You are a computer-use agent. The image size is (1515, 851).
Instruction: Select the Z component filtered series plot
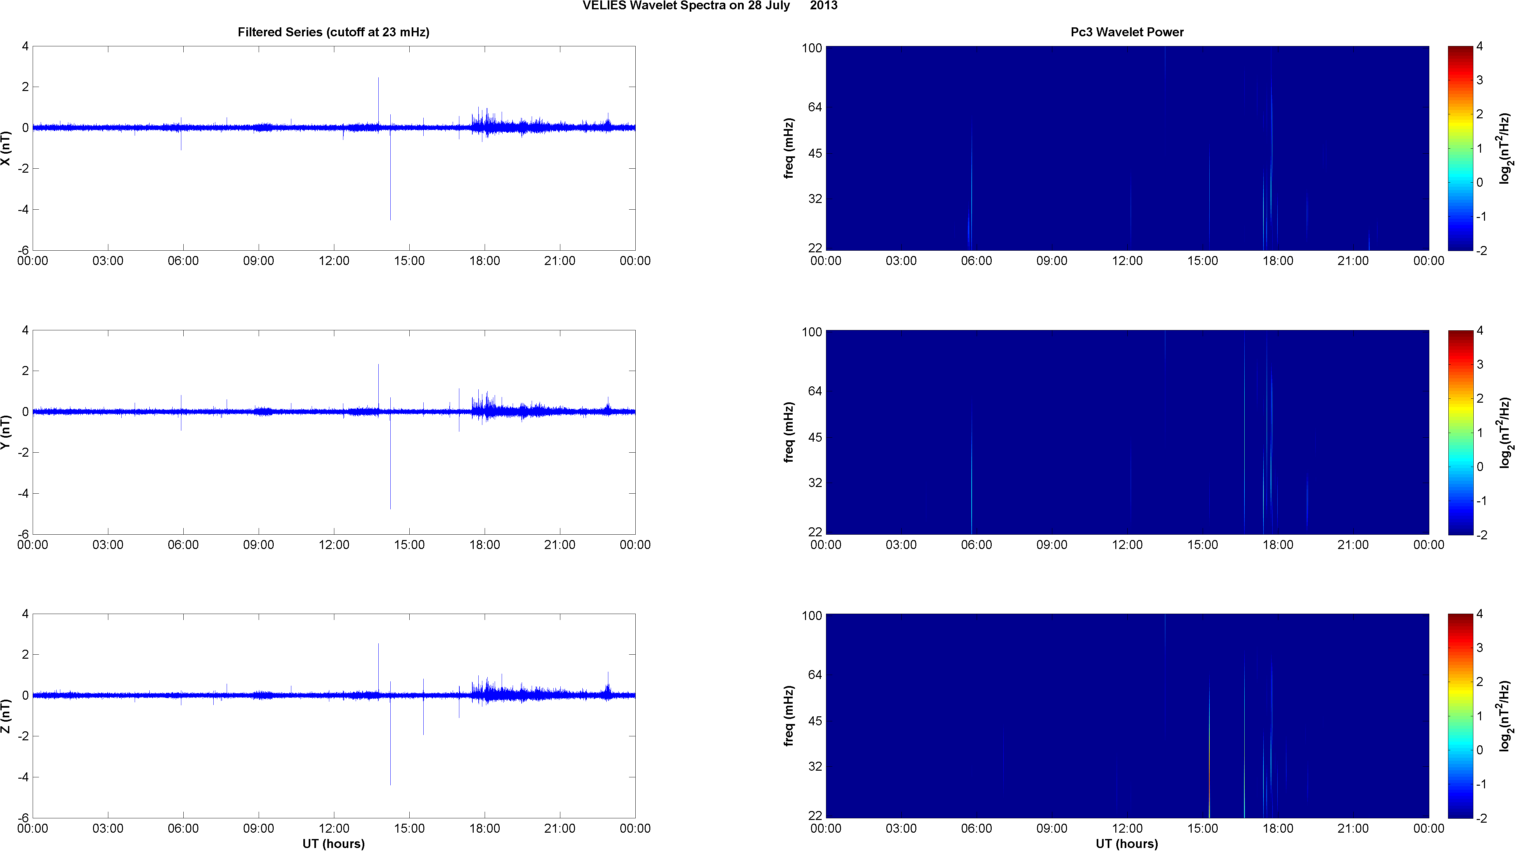334,716
